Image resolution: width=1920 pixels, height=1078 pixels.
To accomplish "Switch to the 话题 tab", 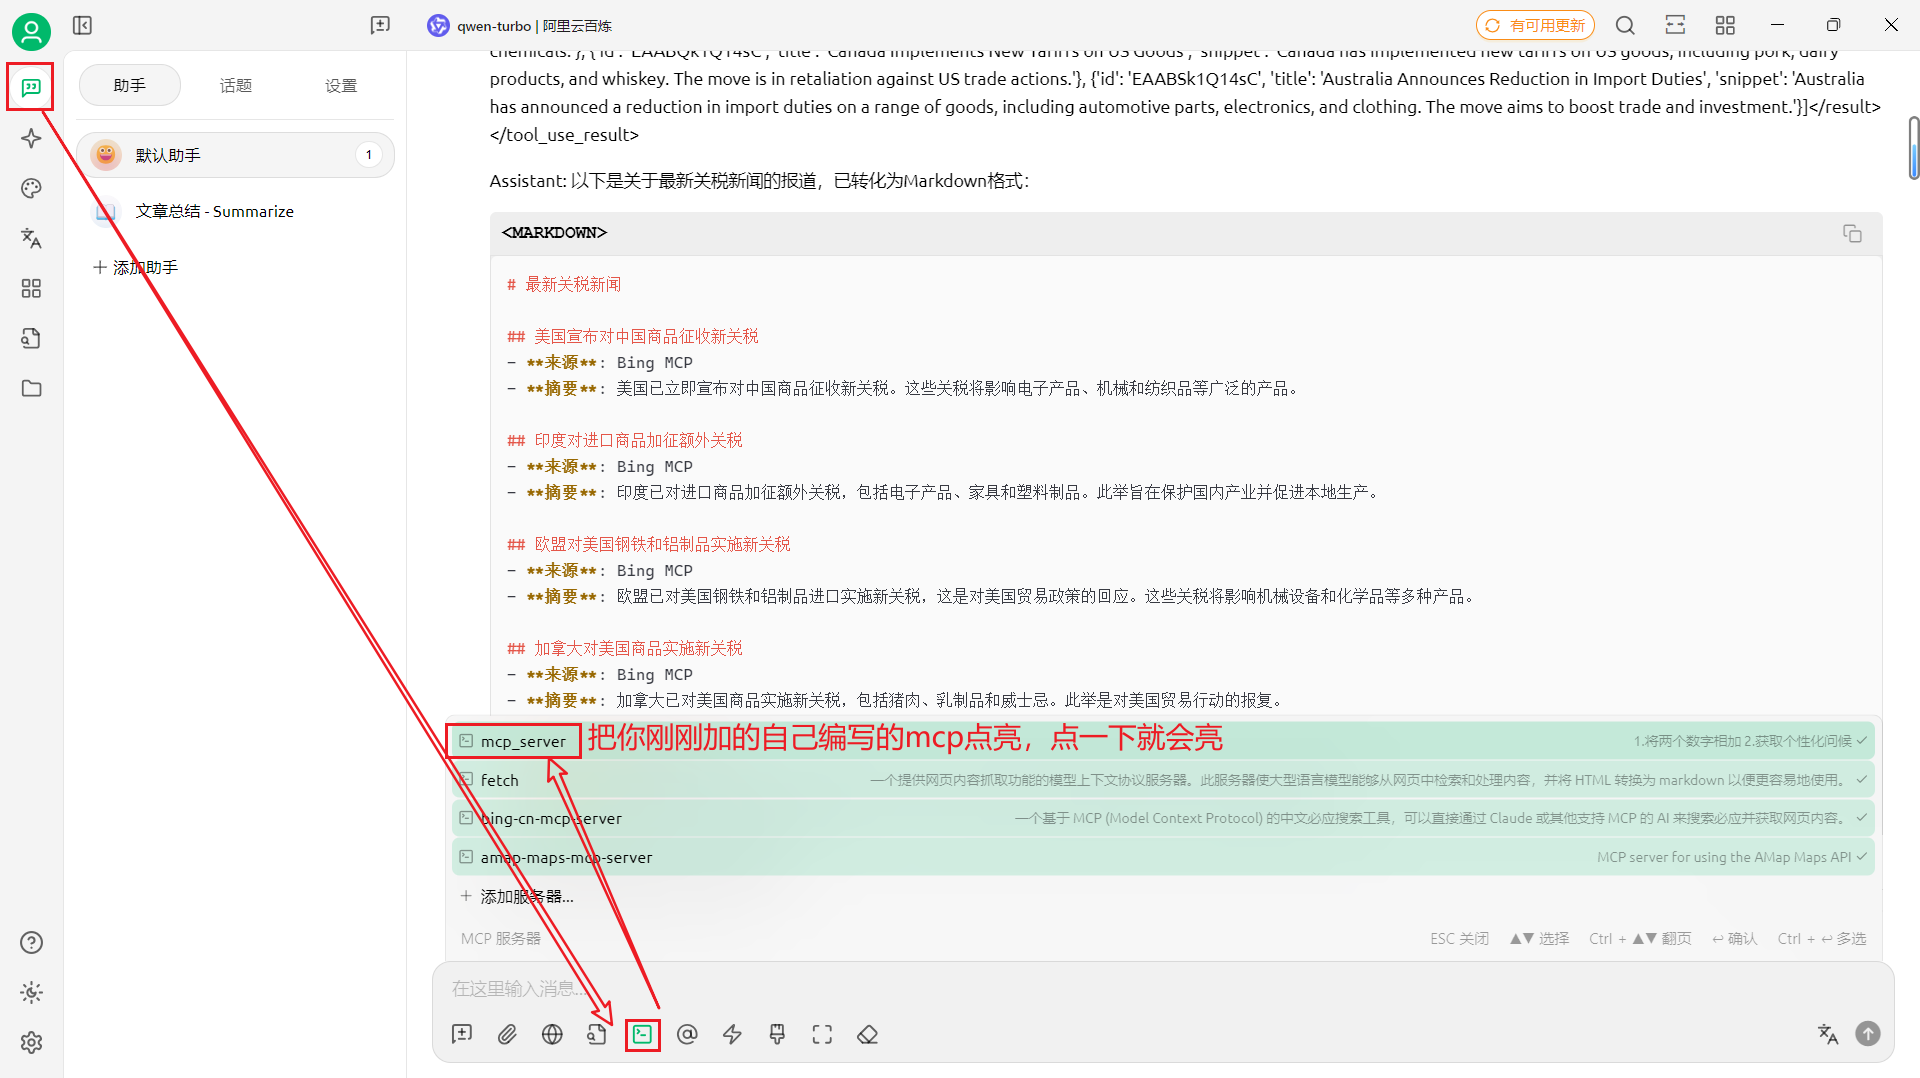I will [x=235, y=85].
